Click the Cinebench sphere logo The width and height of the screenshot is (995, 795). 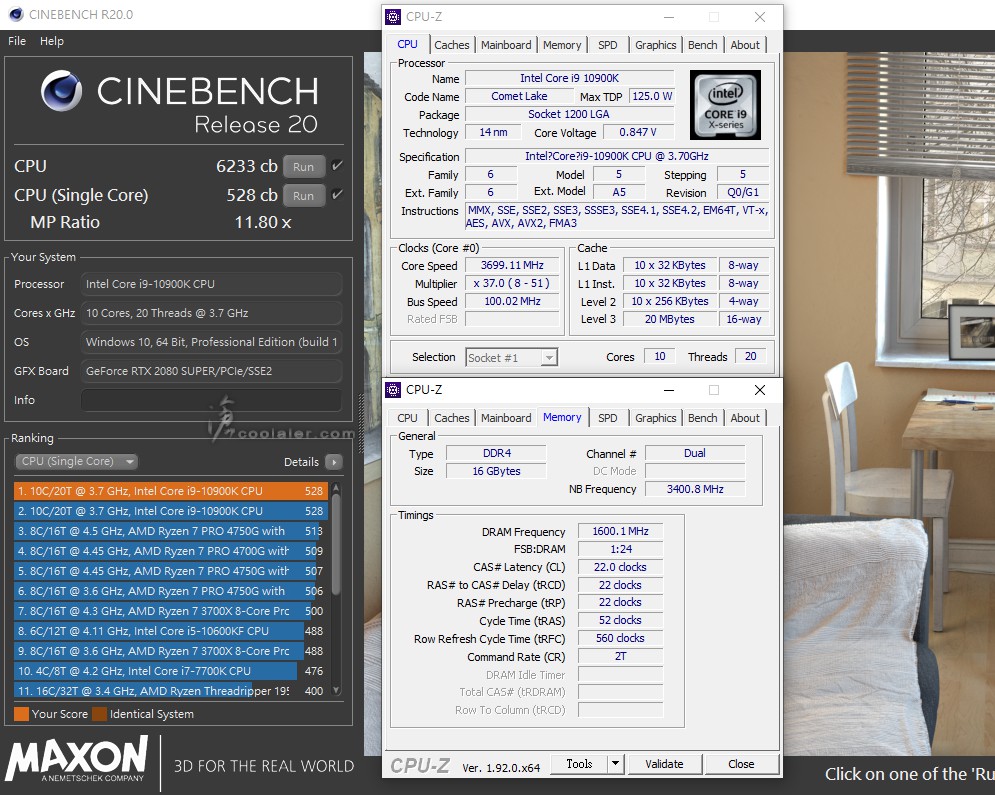[x=62, y=91]
